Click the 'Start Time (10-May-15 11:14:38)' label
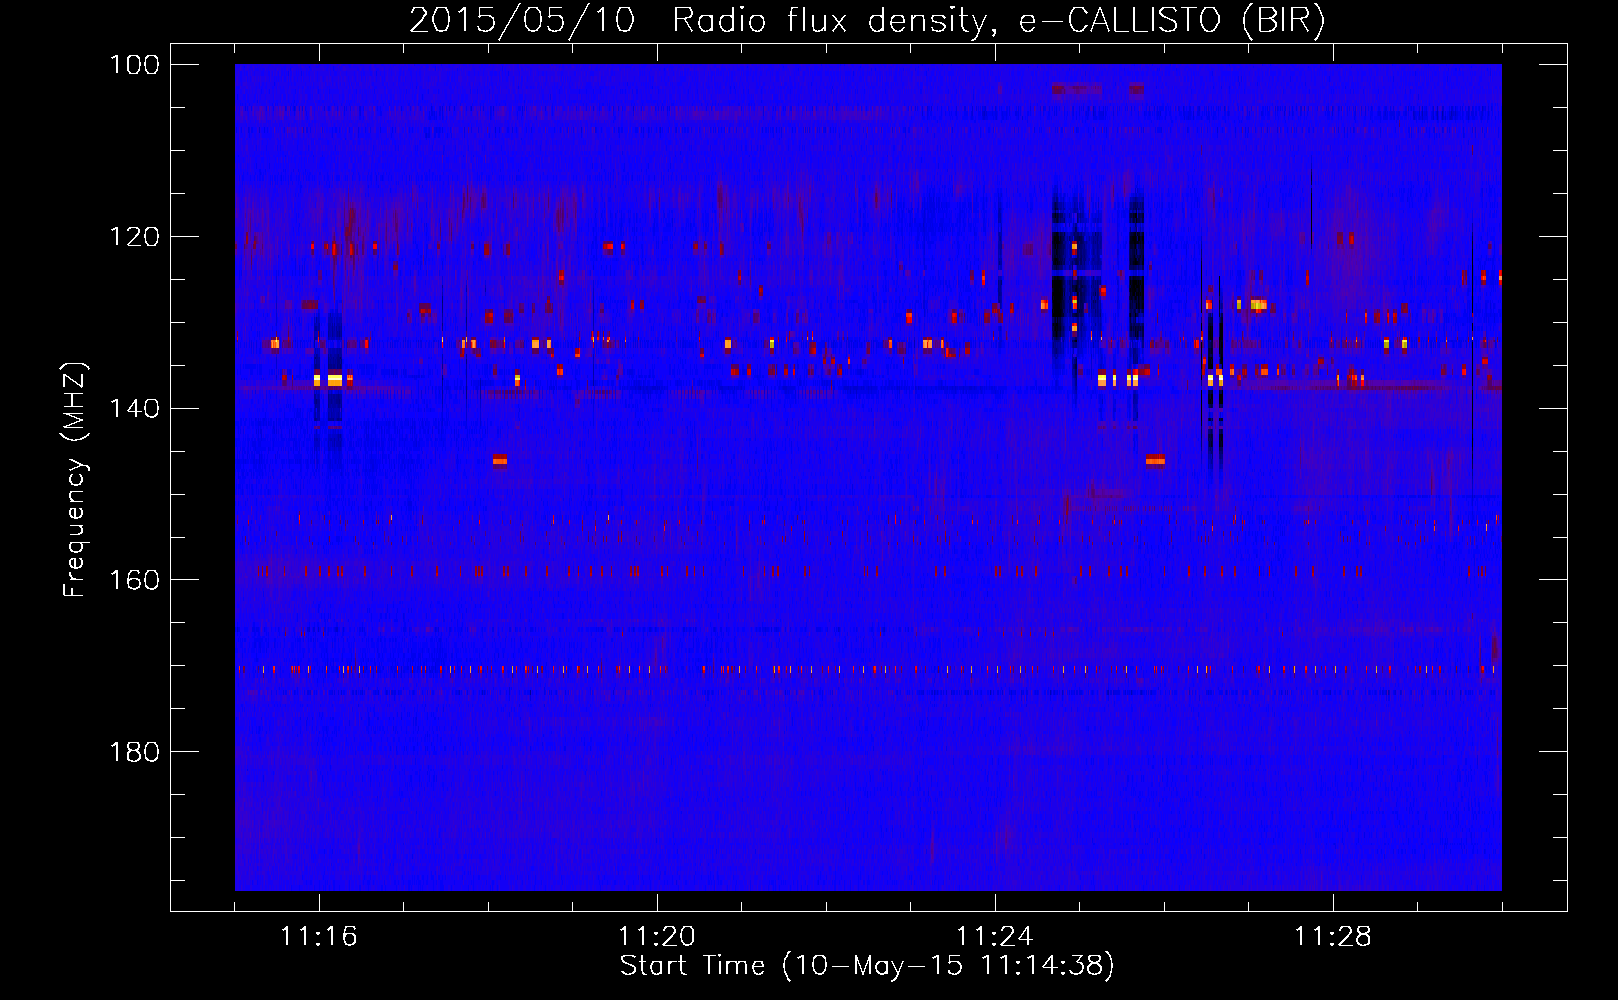Screen dimensions: 1618x1000 [867, 966]
